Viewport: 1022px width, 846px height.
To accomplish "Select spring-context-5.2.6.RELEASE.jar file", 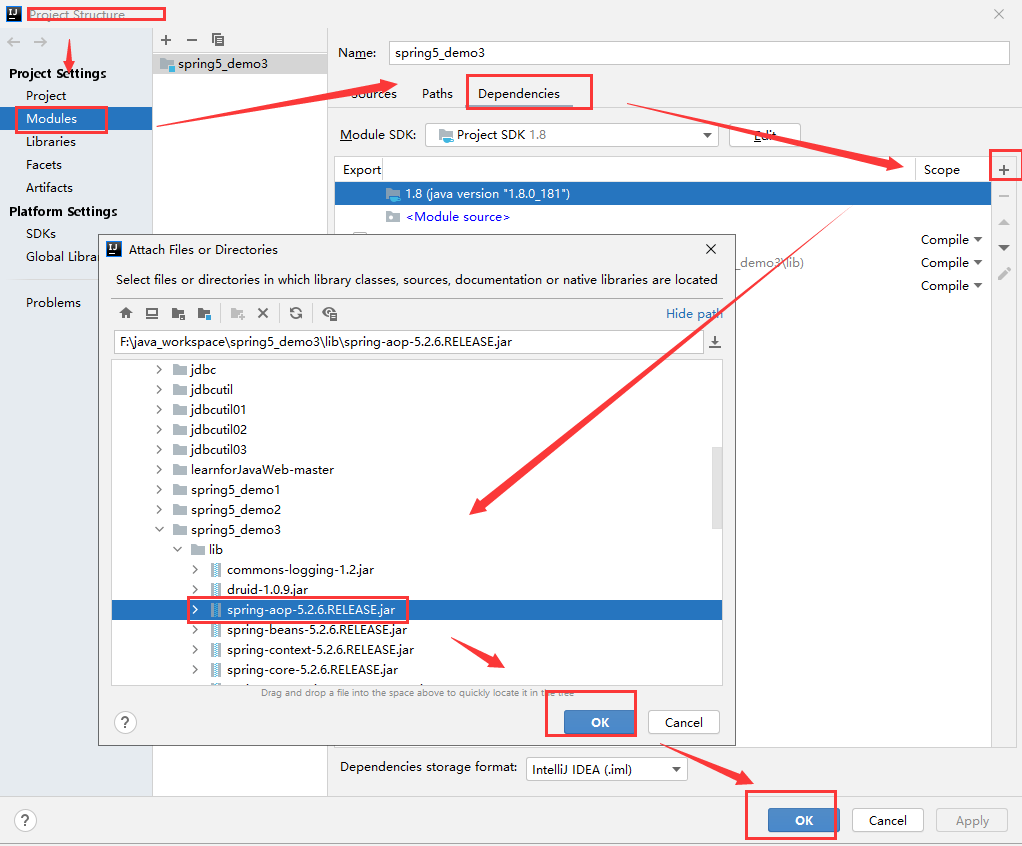I will (x=320, y=650).
